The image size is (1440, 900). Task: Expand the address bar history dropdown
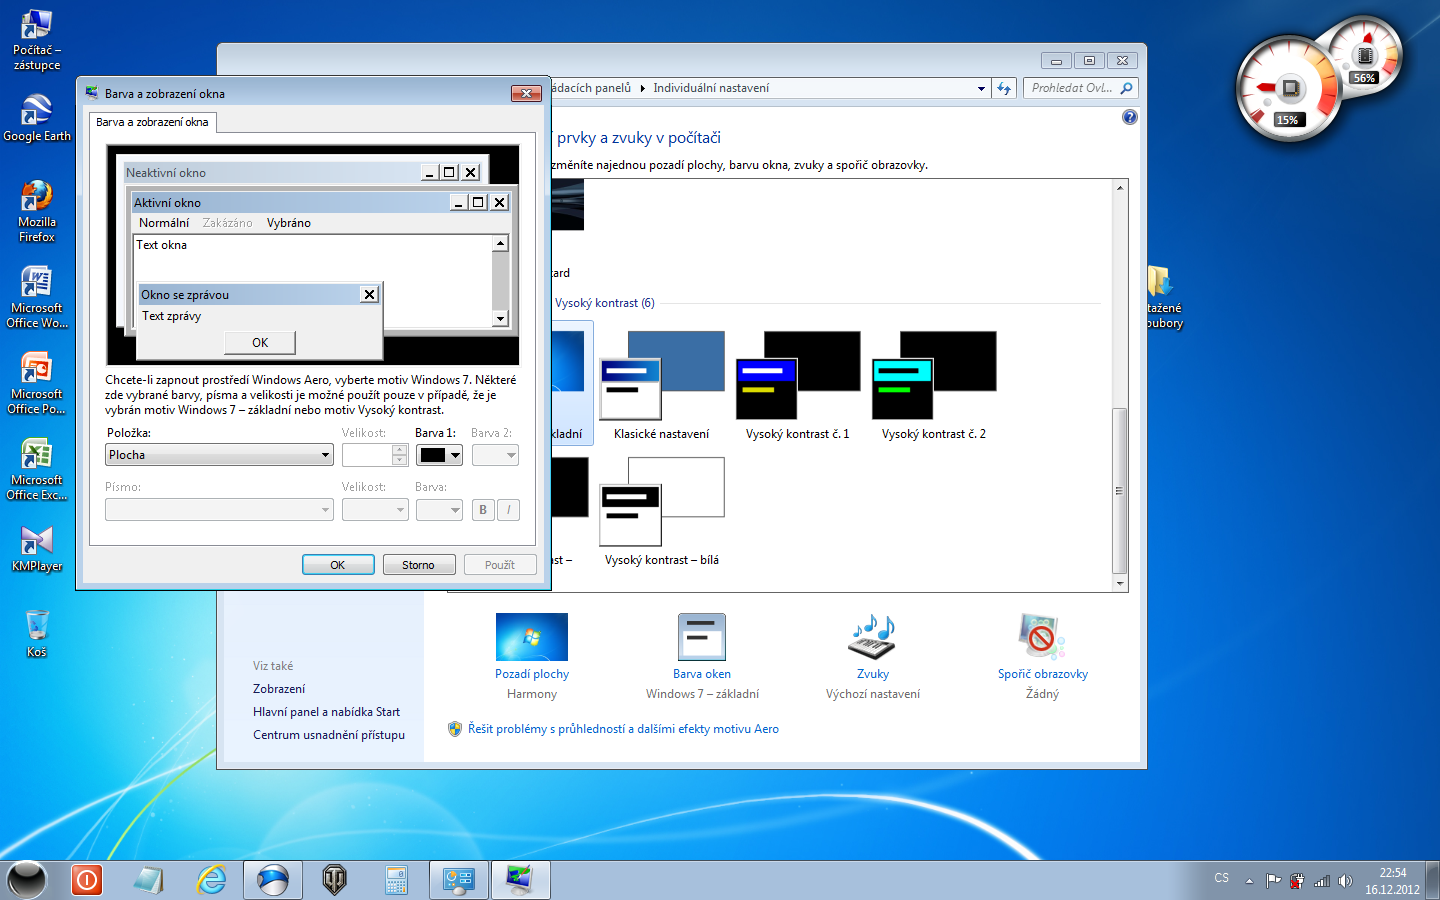tap(981, 88)
